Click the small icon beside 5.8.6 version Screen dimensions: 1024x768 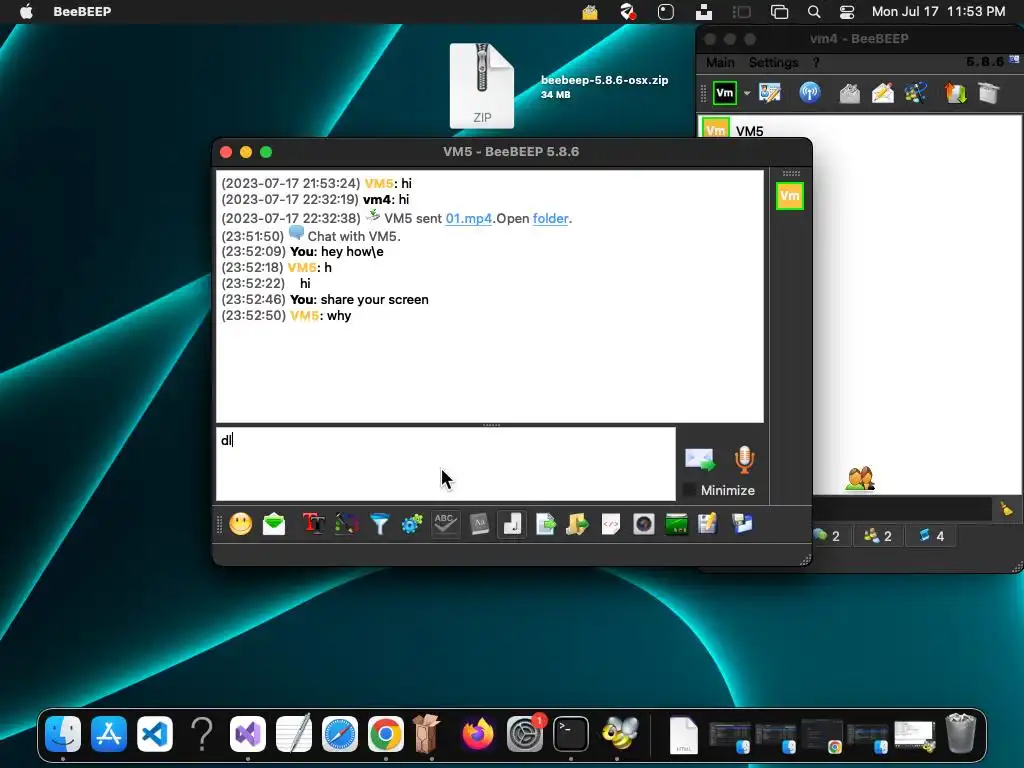coord(1014,59)
